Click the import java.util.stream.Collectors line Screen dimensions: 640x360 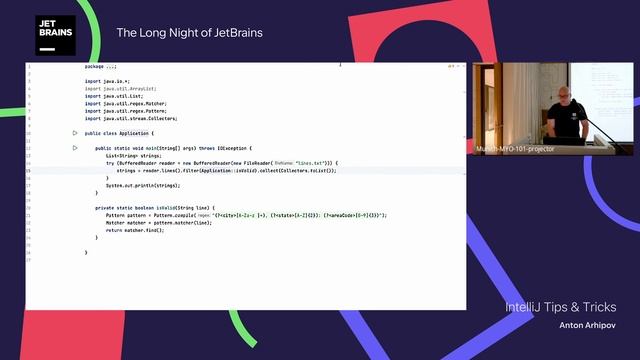(131, 118)
